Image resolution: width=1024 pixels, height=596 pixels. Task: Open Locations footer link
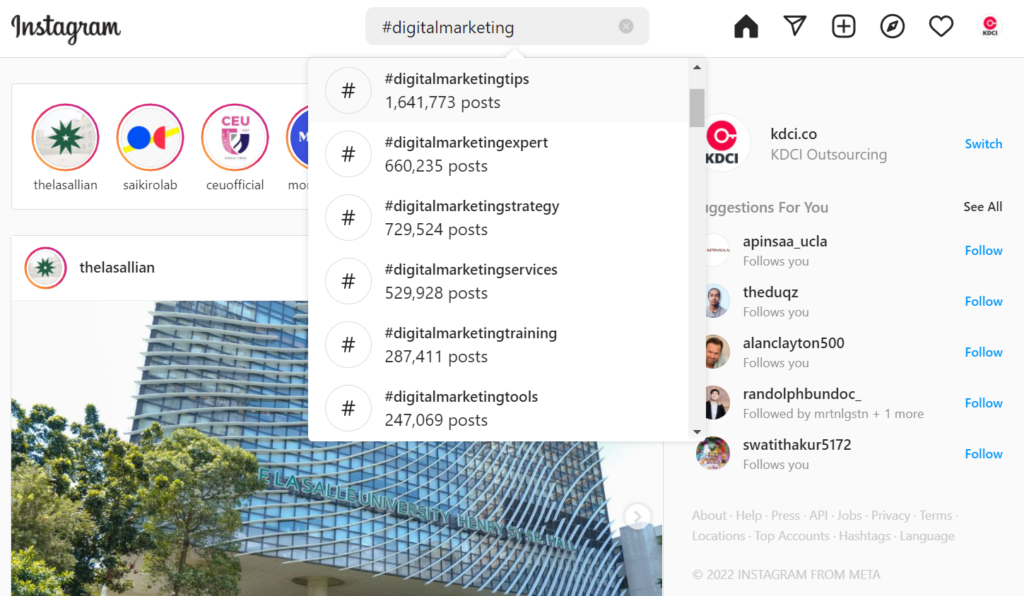pyautogui.click(x=718, y=536)
